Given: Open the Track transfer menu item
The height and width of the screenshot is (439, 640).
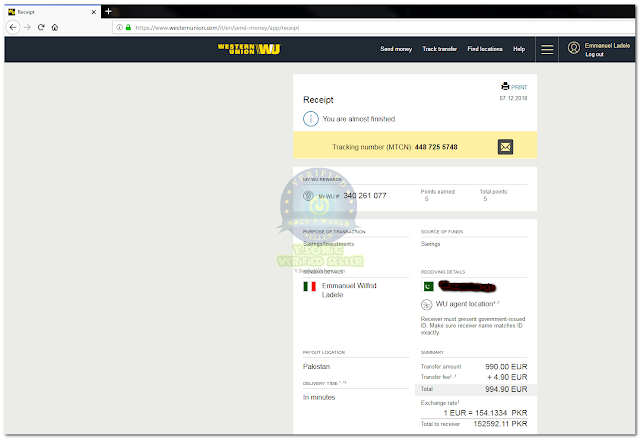Looking at the screenshot, I should pyautogui.click(x=440, y=49).
